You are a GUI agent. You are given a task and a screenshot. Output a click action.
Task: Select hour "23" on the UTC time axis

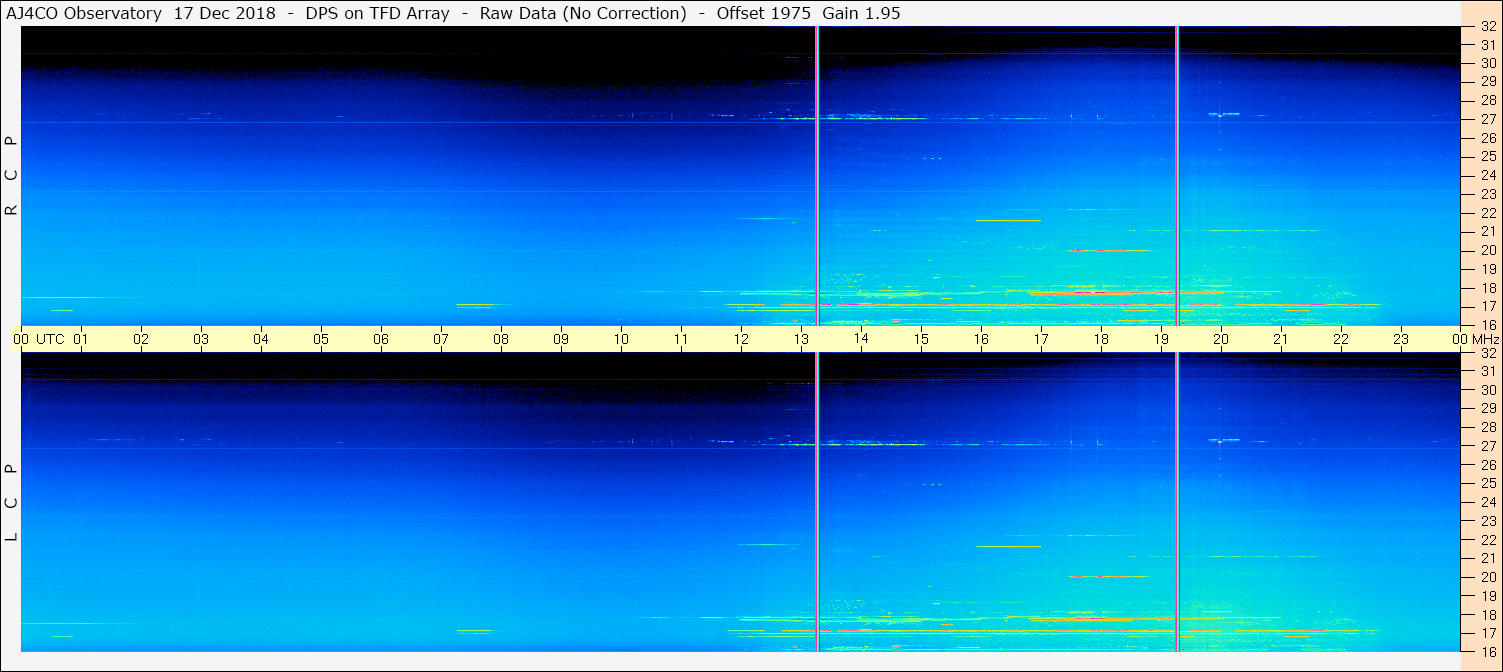click(1401, 339)
